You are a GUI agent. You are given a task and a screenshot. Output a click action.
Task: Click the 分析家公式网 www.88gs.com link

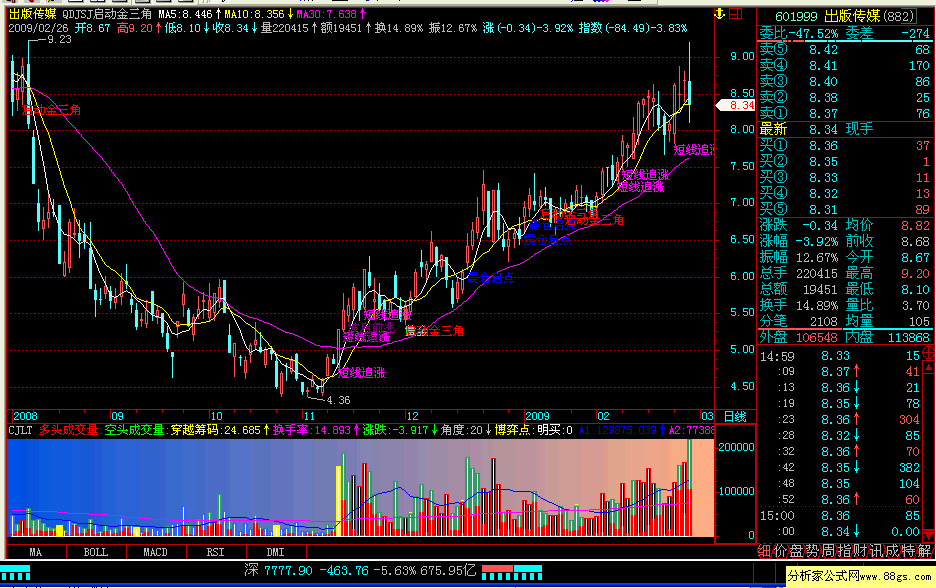point(860,577)
